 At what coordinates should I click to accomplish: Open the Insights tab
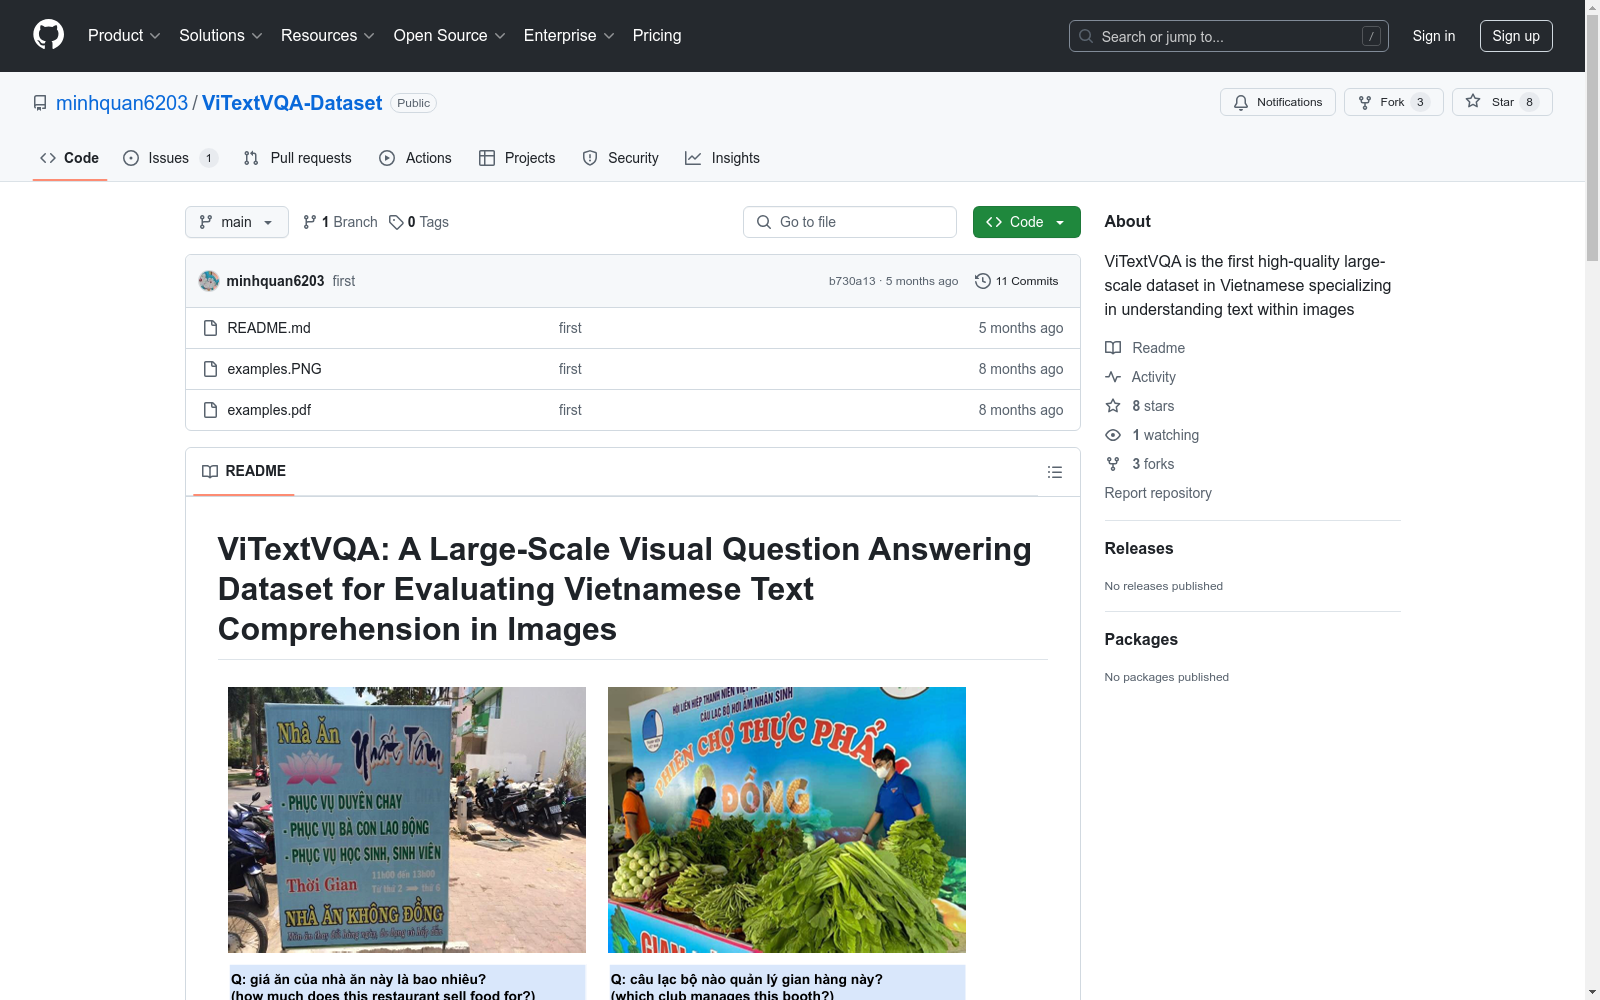pos(722,158)
